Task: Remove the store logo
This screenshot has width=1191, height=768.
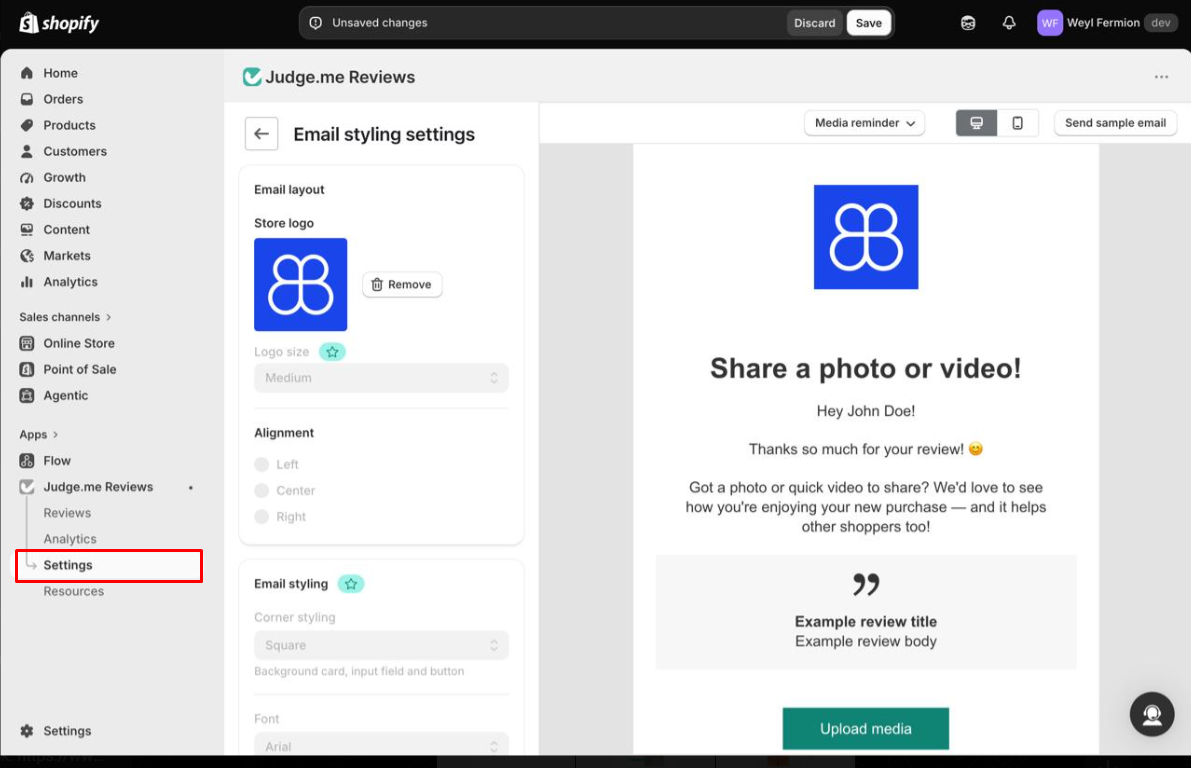Action: (402, 285)
